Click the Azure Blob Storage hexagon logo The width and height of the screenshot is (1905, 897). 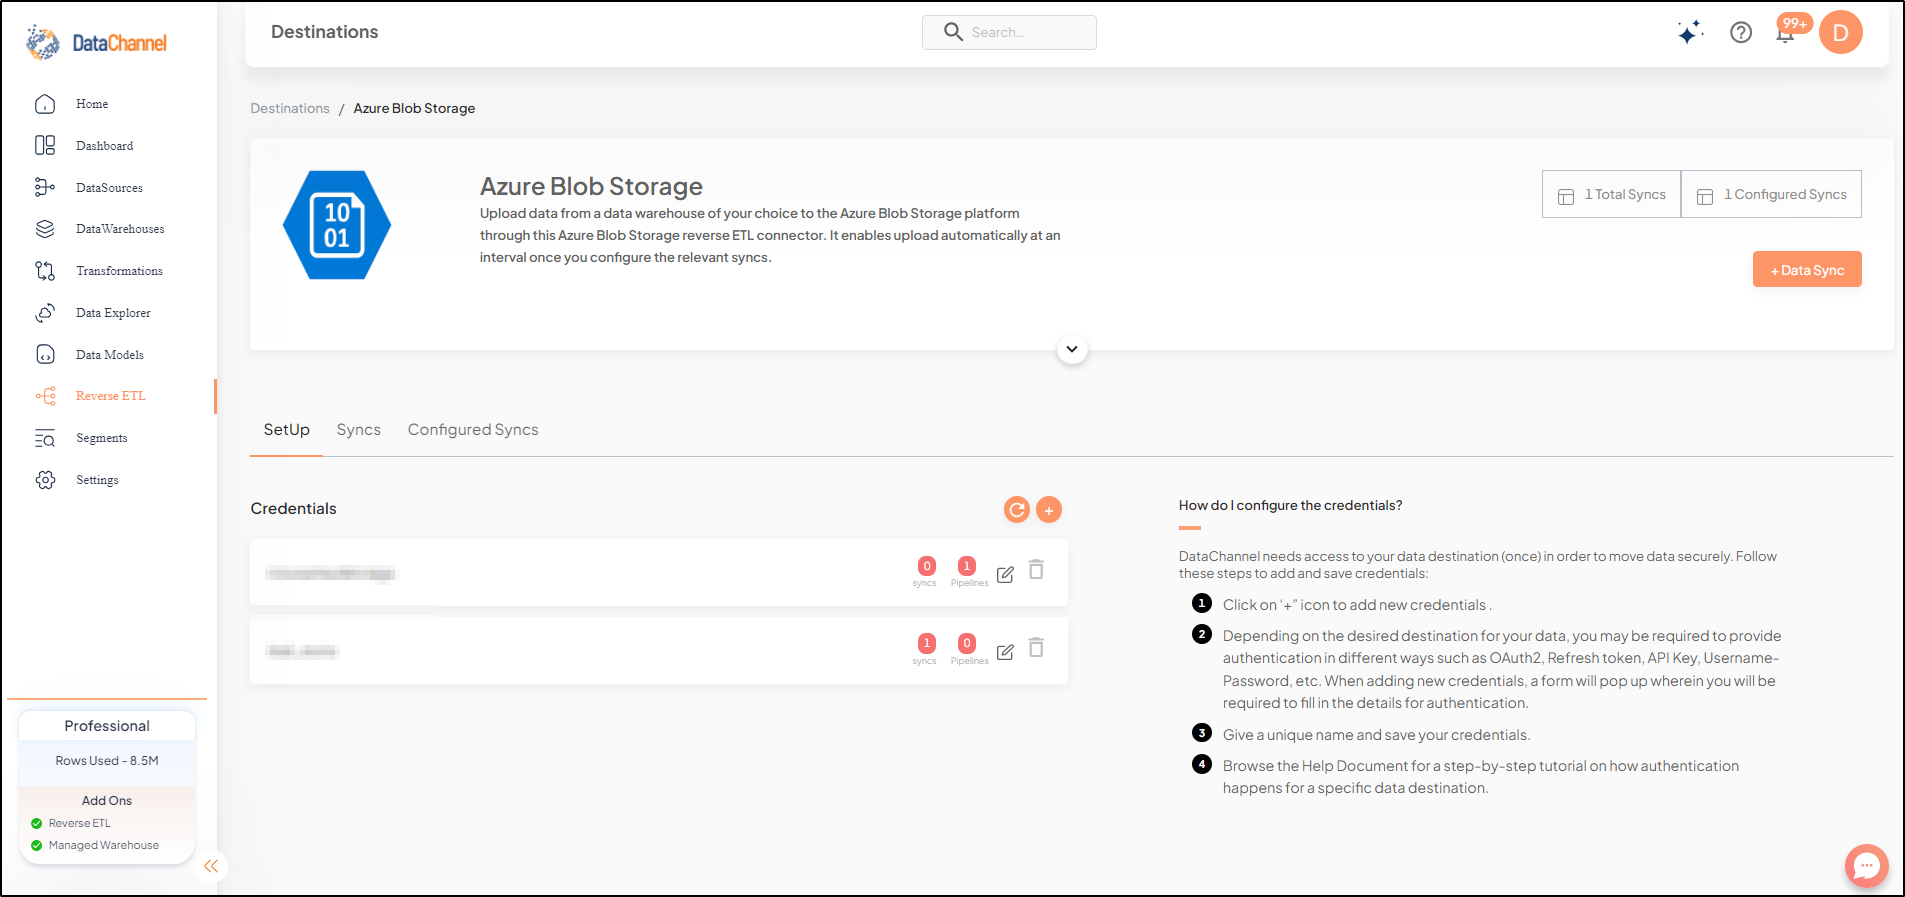click(x=337, y=225)
